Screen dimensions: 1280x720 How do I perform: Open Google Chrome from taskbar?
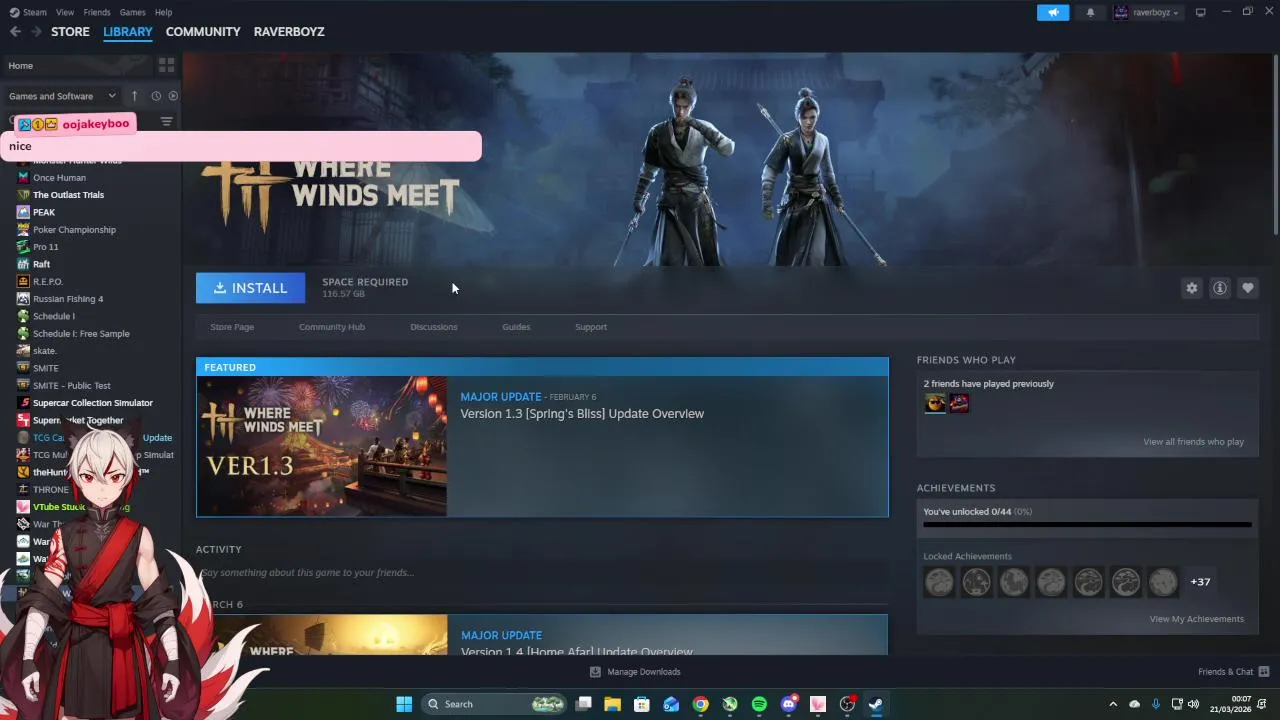pos(700,704)
